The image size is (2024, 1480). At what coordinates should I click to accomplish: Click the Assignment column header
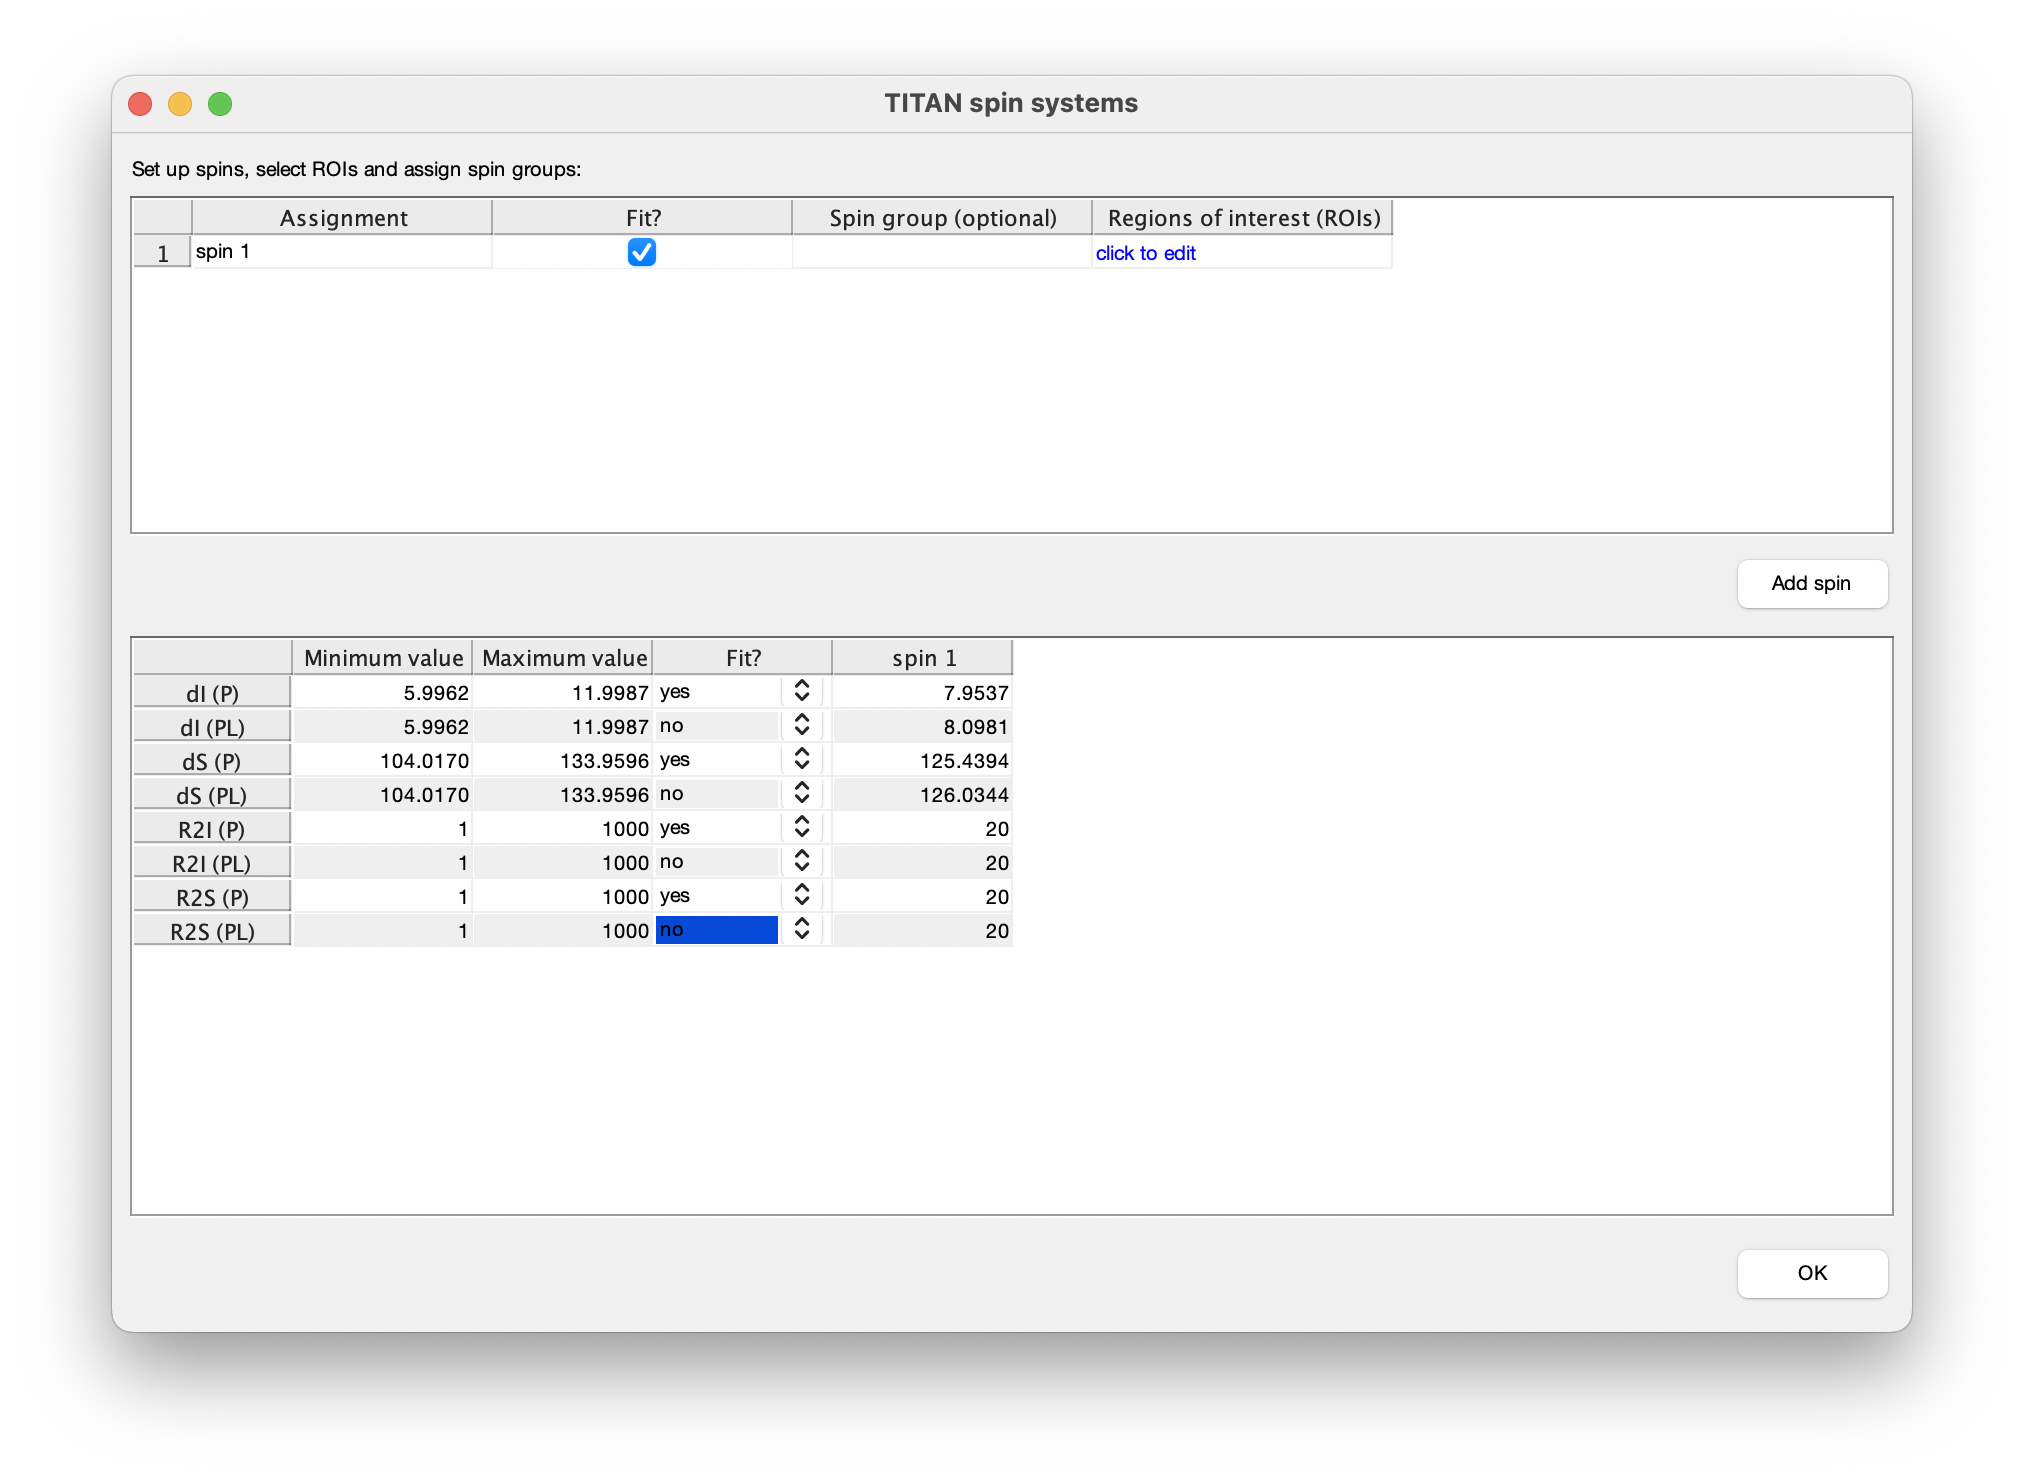(342, 218)
